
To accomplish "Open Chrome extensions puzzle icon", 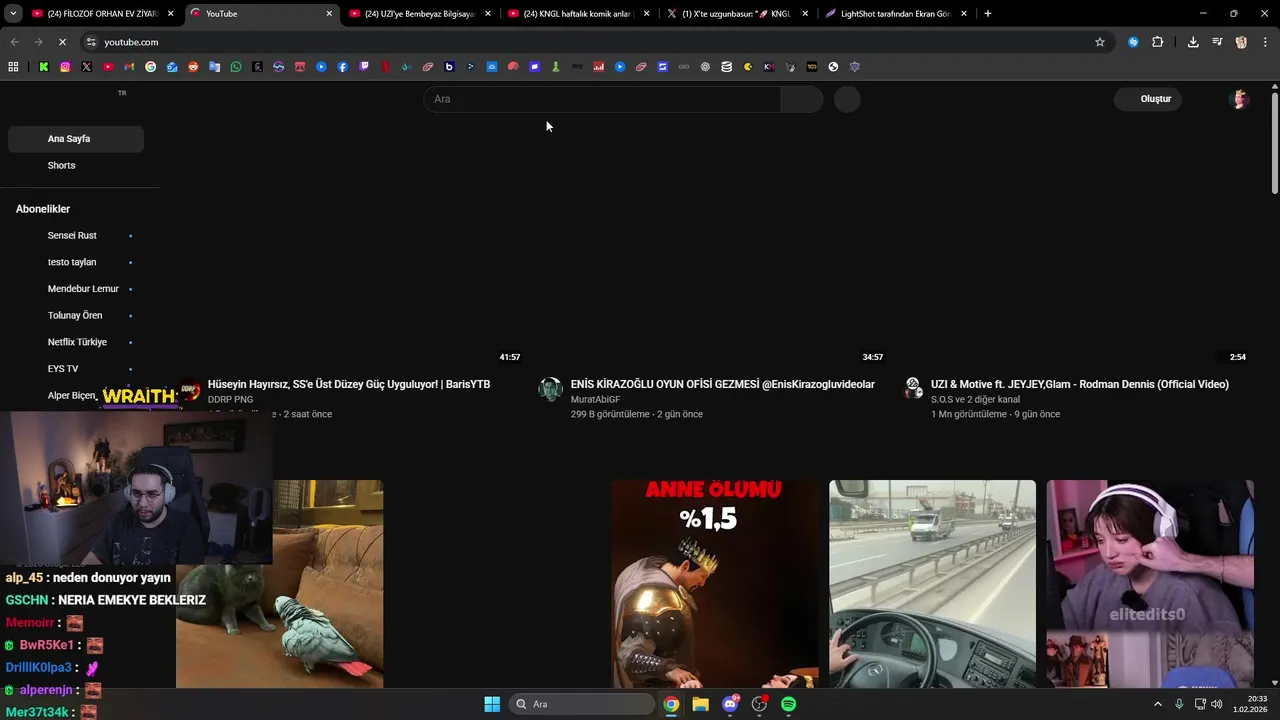I will point(1158,42).
